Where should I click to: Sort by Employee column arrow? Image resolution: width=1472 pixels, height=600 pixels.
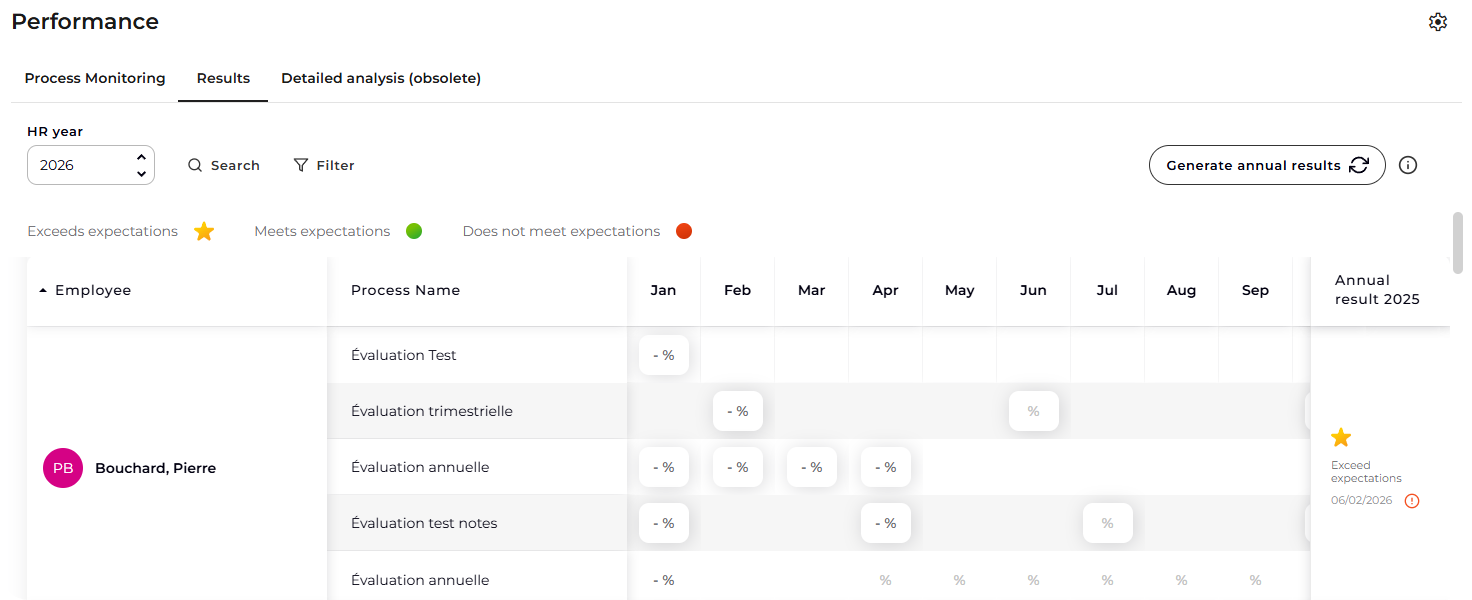[43, 290]
